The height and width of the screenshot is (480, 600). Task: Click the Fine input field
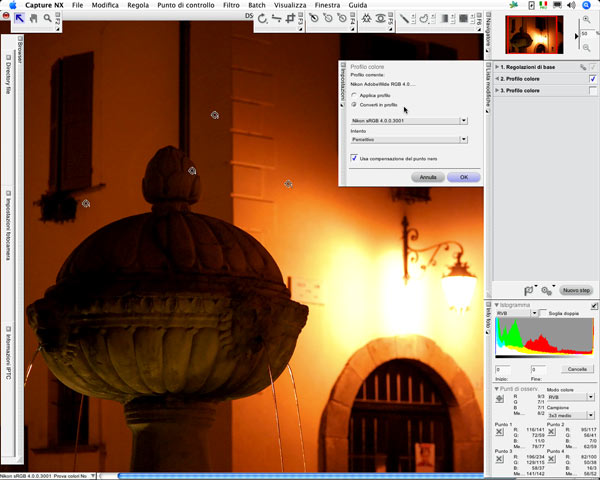coord(538,370)
